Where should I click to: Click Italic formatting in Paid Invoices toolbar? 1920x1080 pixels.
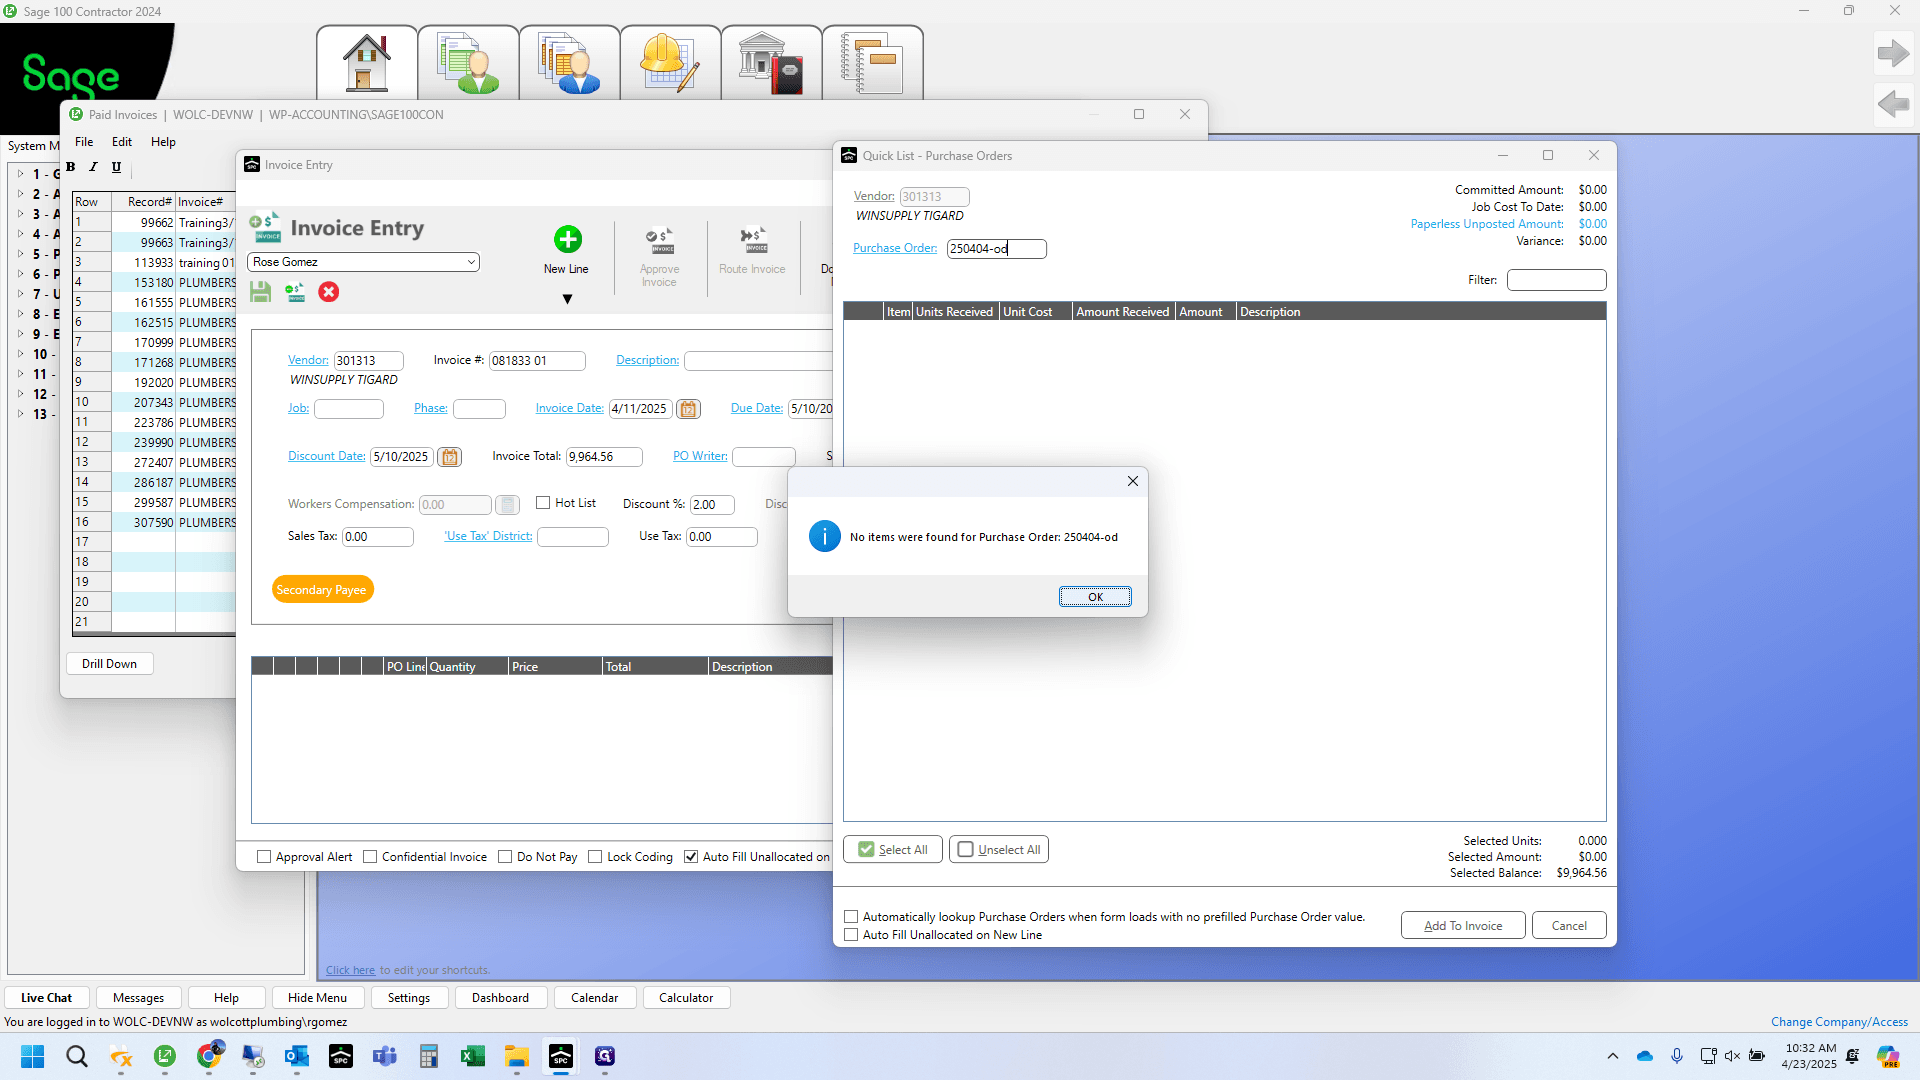[x=93, y=167]
